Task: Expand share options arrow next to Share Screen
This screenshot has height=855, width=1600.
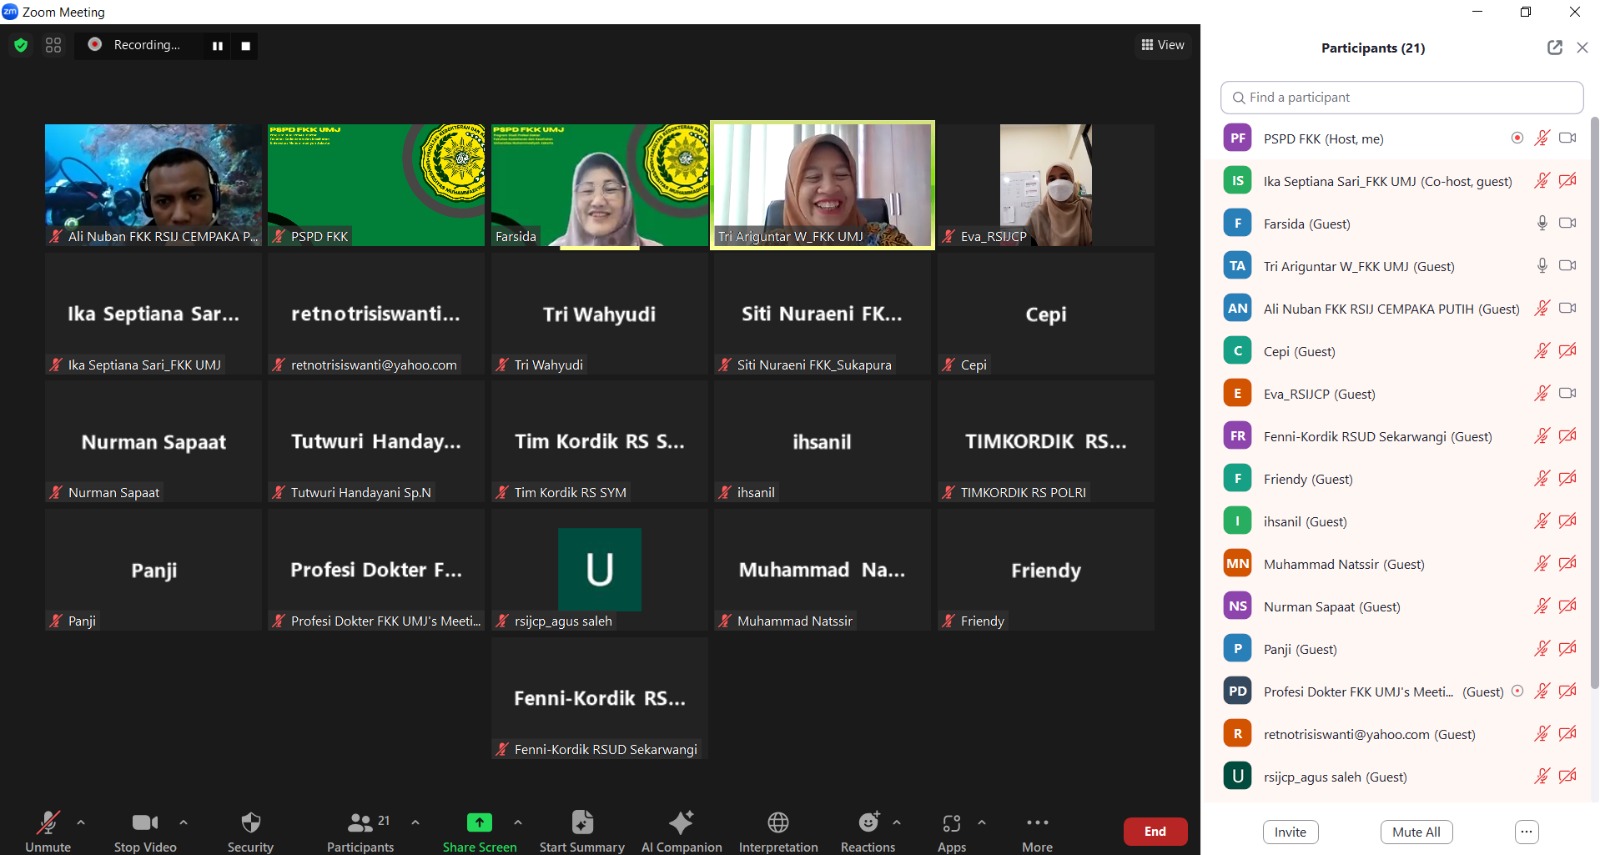Action: (518, 822)
